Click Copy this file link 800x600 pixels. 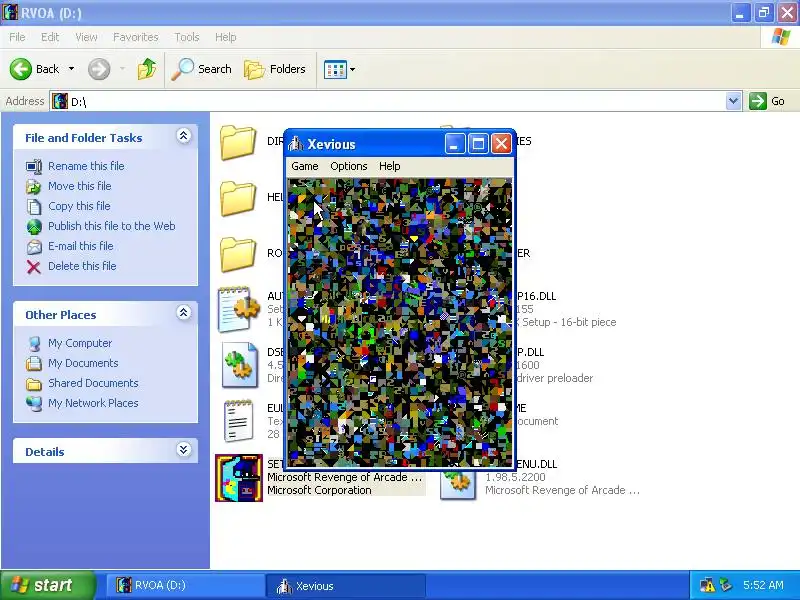[x=79, y=206]
